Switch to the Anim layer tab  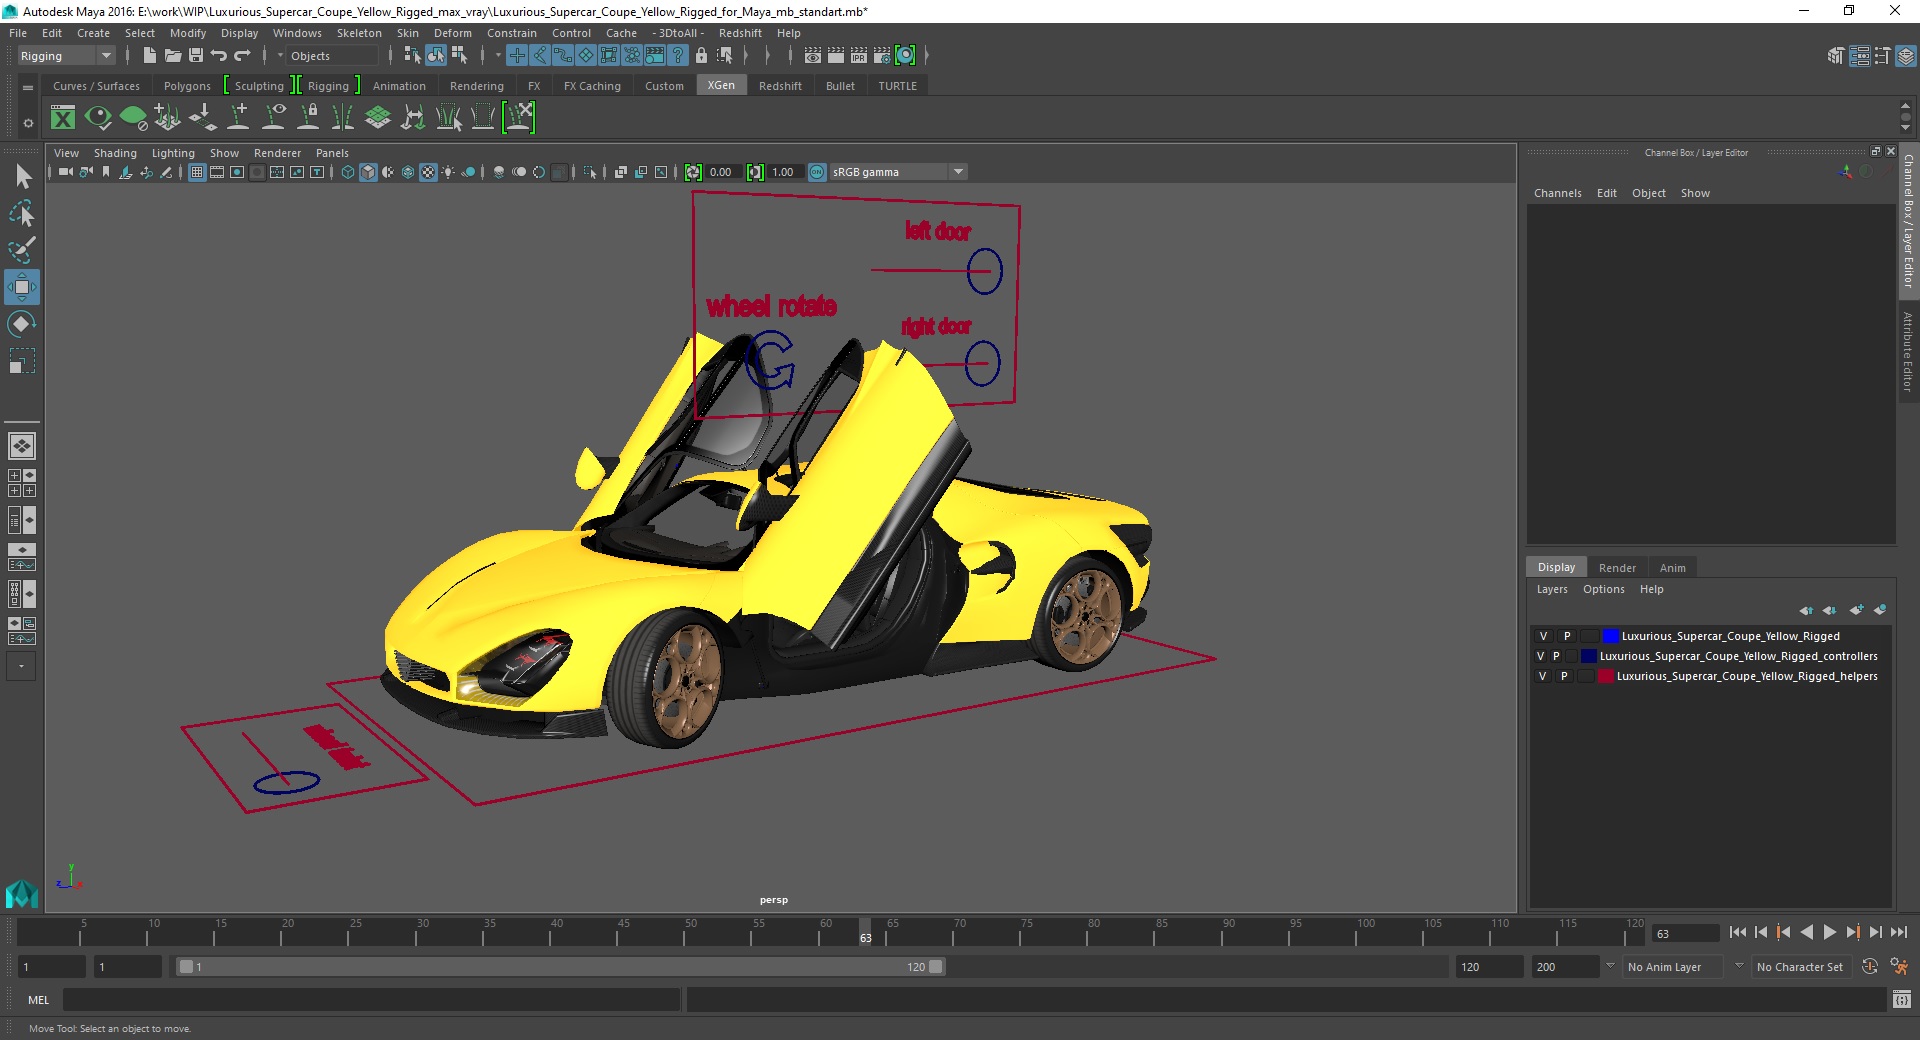[1672, 568]
